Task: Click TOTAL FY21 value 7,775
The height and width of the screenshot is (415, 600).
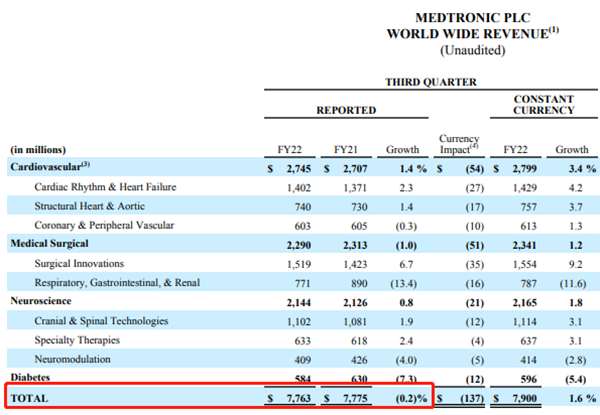Action: (x=355, y=398)
